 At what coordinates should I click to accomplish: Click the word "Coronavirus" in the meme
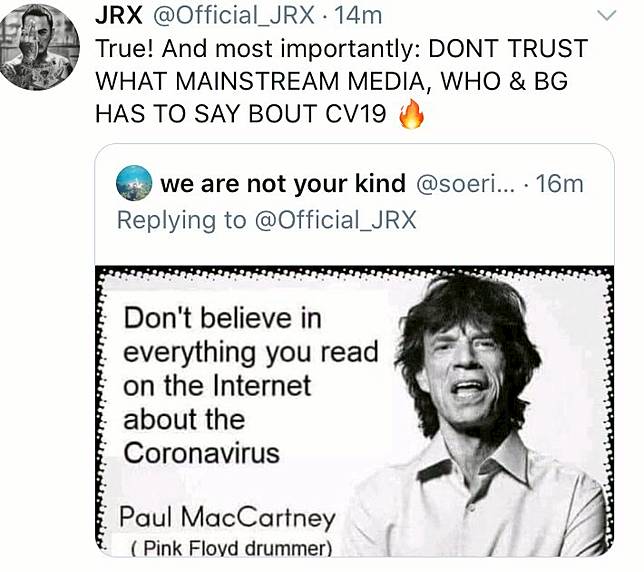(x=201, y=451)
